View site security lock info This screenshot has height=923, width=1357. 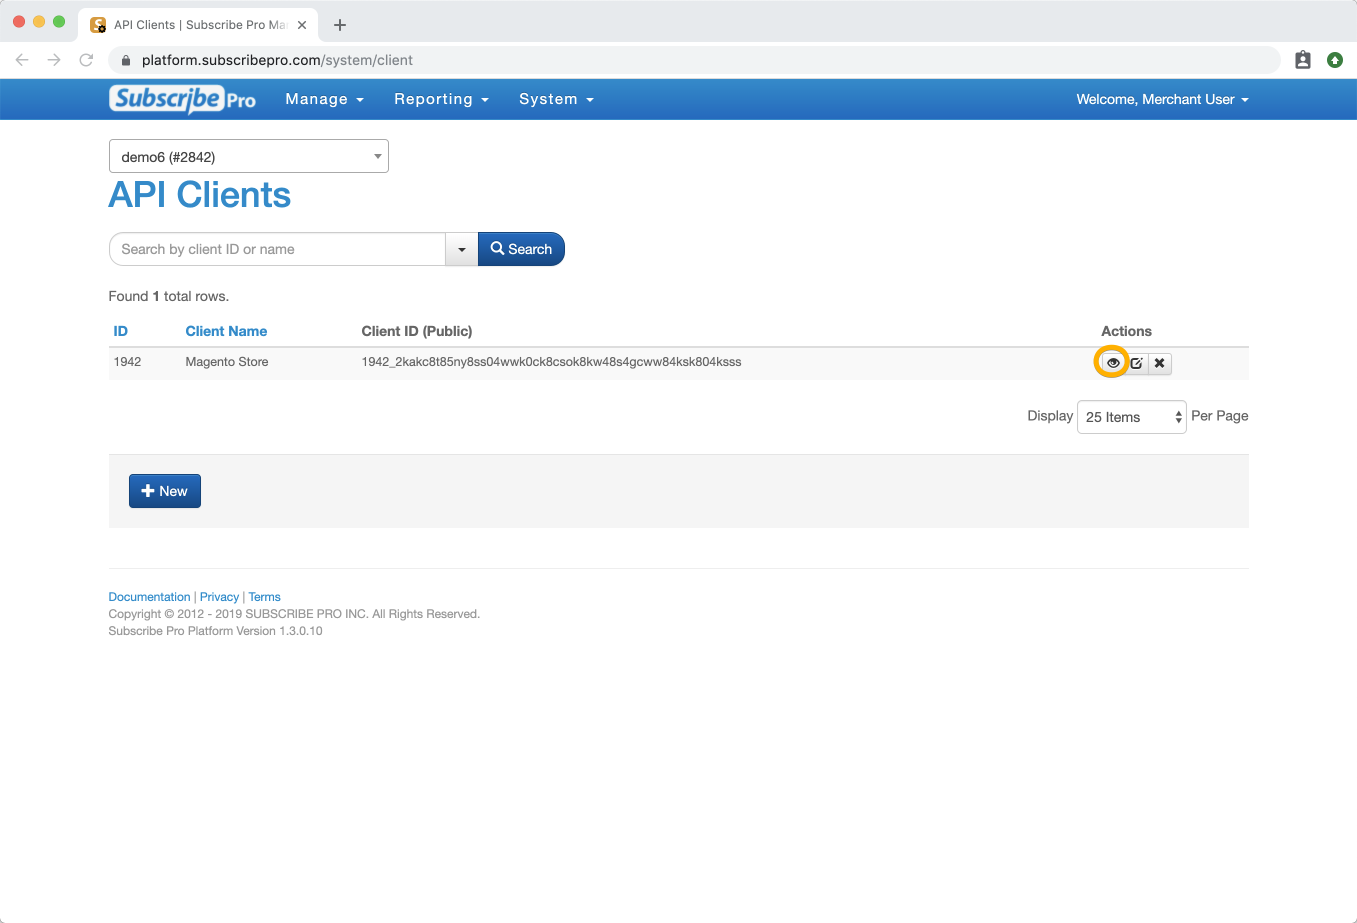(126, 60)
